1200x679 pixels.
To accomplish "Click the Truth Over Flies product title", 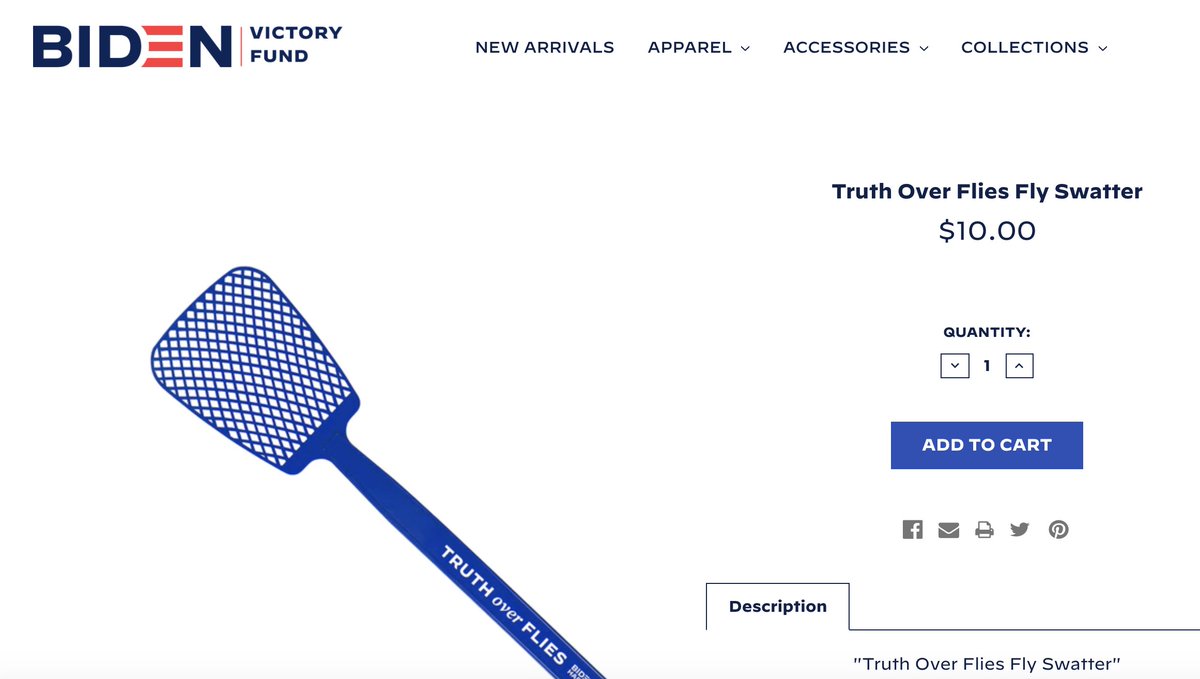I will [x=987, y=191].
